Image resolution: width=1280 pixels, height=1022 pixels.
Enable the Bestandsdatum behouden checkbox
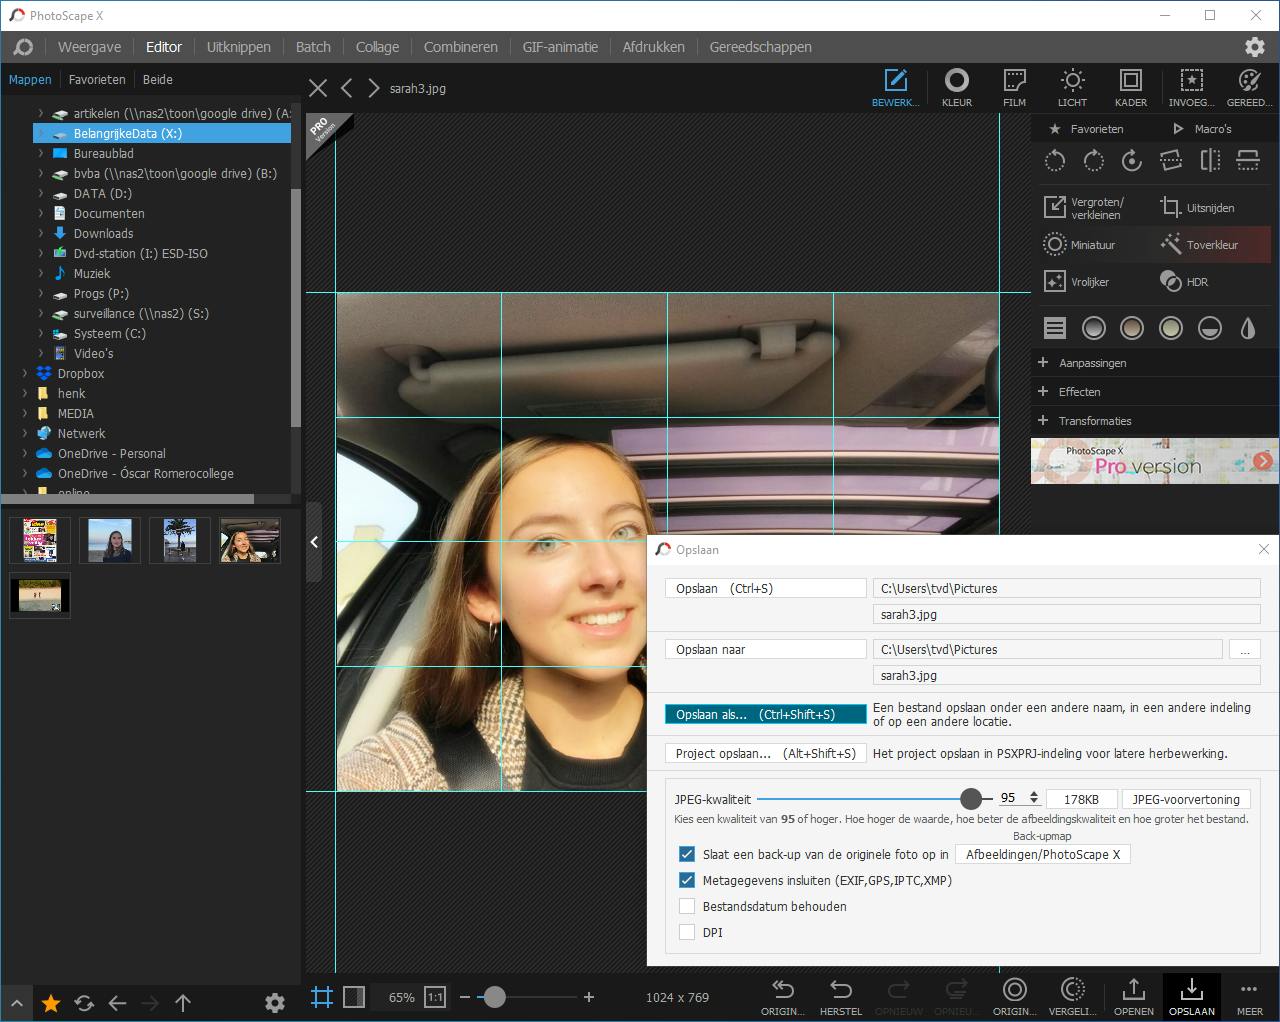click(687, 906)
